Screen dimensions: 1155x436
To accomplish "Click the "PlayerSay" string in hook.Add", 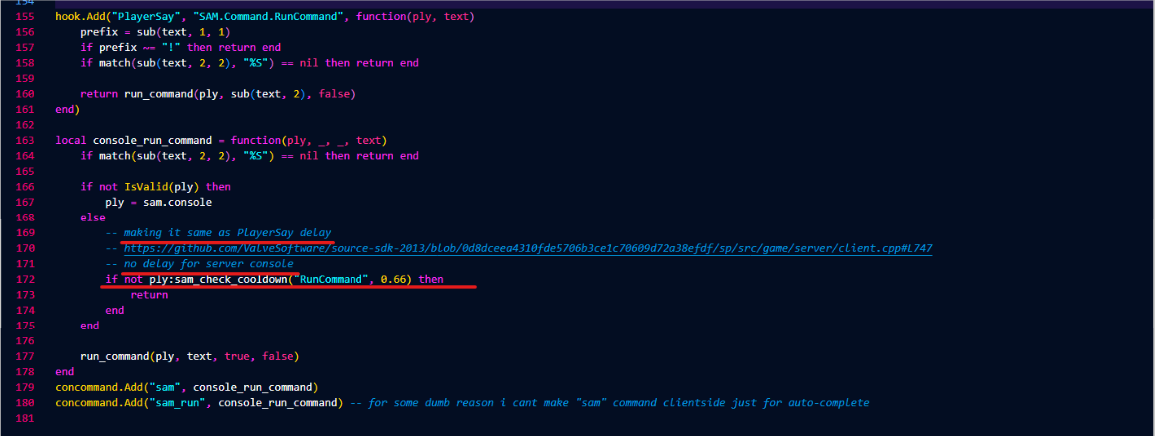I will (x=148, y=16).
